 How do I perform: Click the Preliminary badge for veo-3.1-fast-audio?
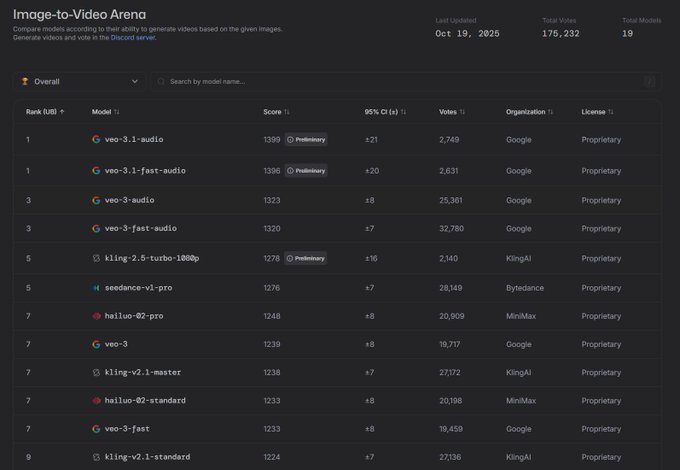click(x=306, y=171)
